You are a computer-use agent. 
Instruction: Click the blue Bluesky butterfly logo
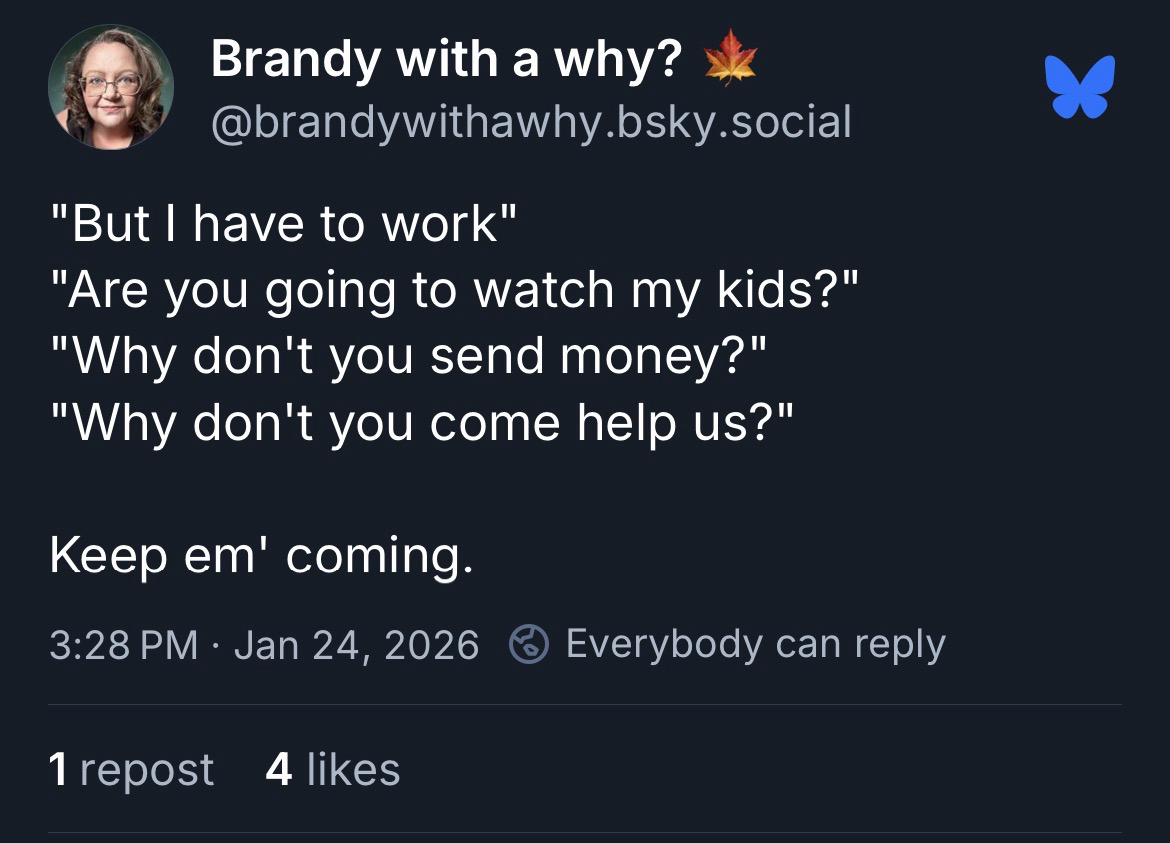(1079, 87)
